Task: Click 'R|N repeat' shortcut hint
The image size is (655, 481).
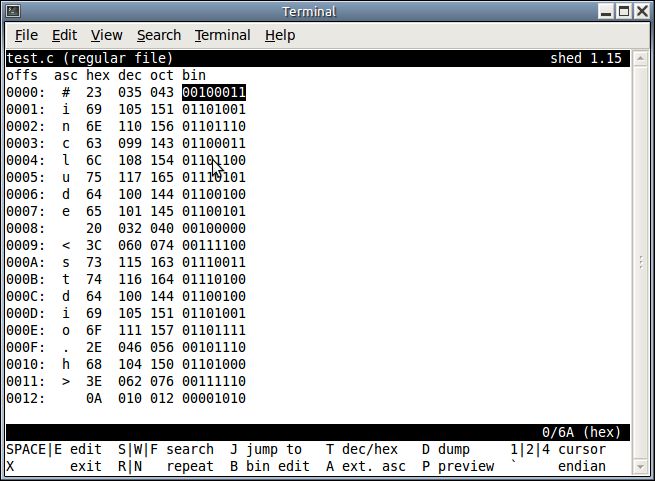Action: point(166,466)
